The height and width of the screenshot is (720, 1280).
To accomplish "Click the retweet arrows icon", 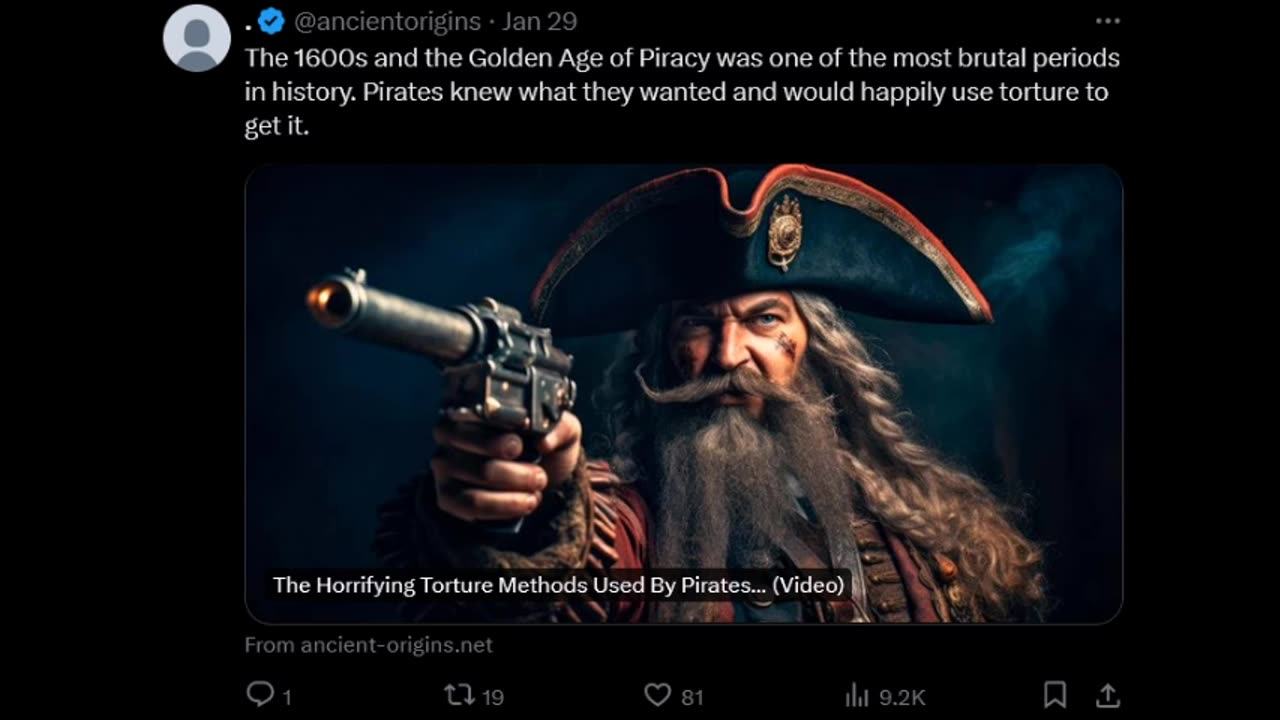I will 456,695.
